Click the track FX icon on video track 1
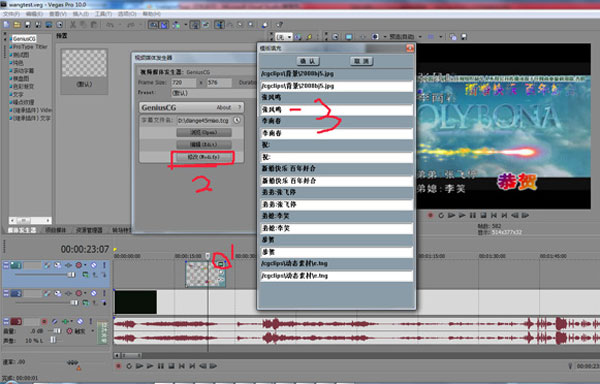 57,265
